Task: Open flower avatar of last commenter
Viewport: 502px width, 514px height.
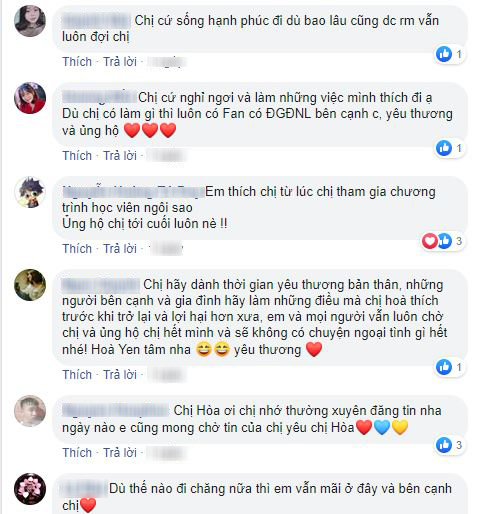Action: pos(30,489)
